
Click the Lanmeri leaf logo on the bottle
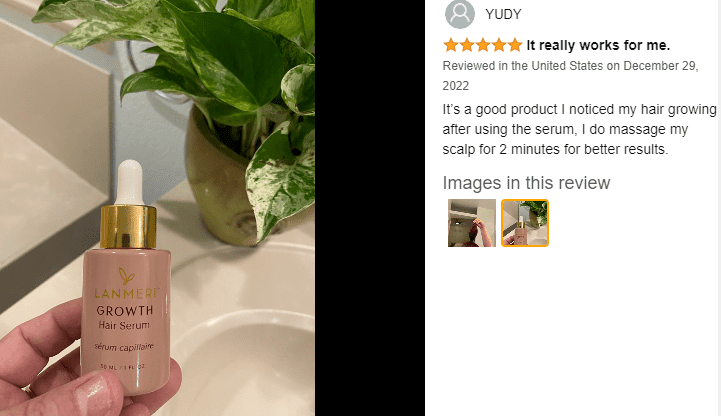tap(126, 276)
